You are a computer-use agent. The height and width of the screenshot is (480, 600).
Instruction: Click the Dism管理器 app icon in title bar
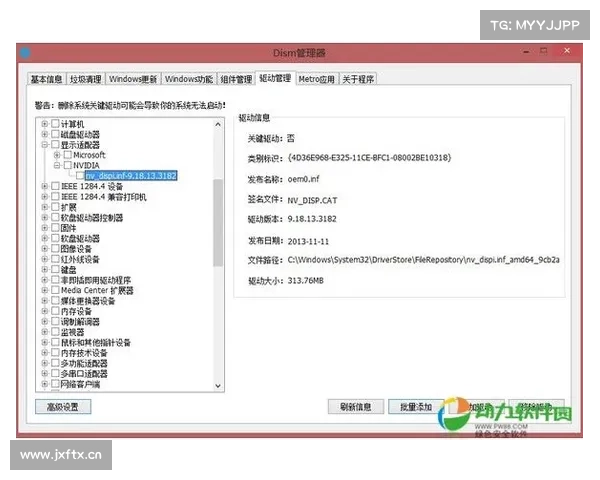[25, 52]
